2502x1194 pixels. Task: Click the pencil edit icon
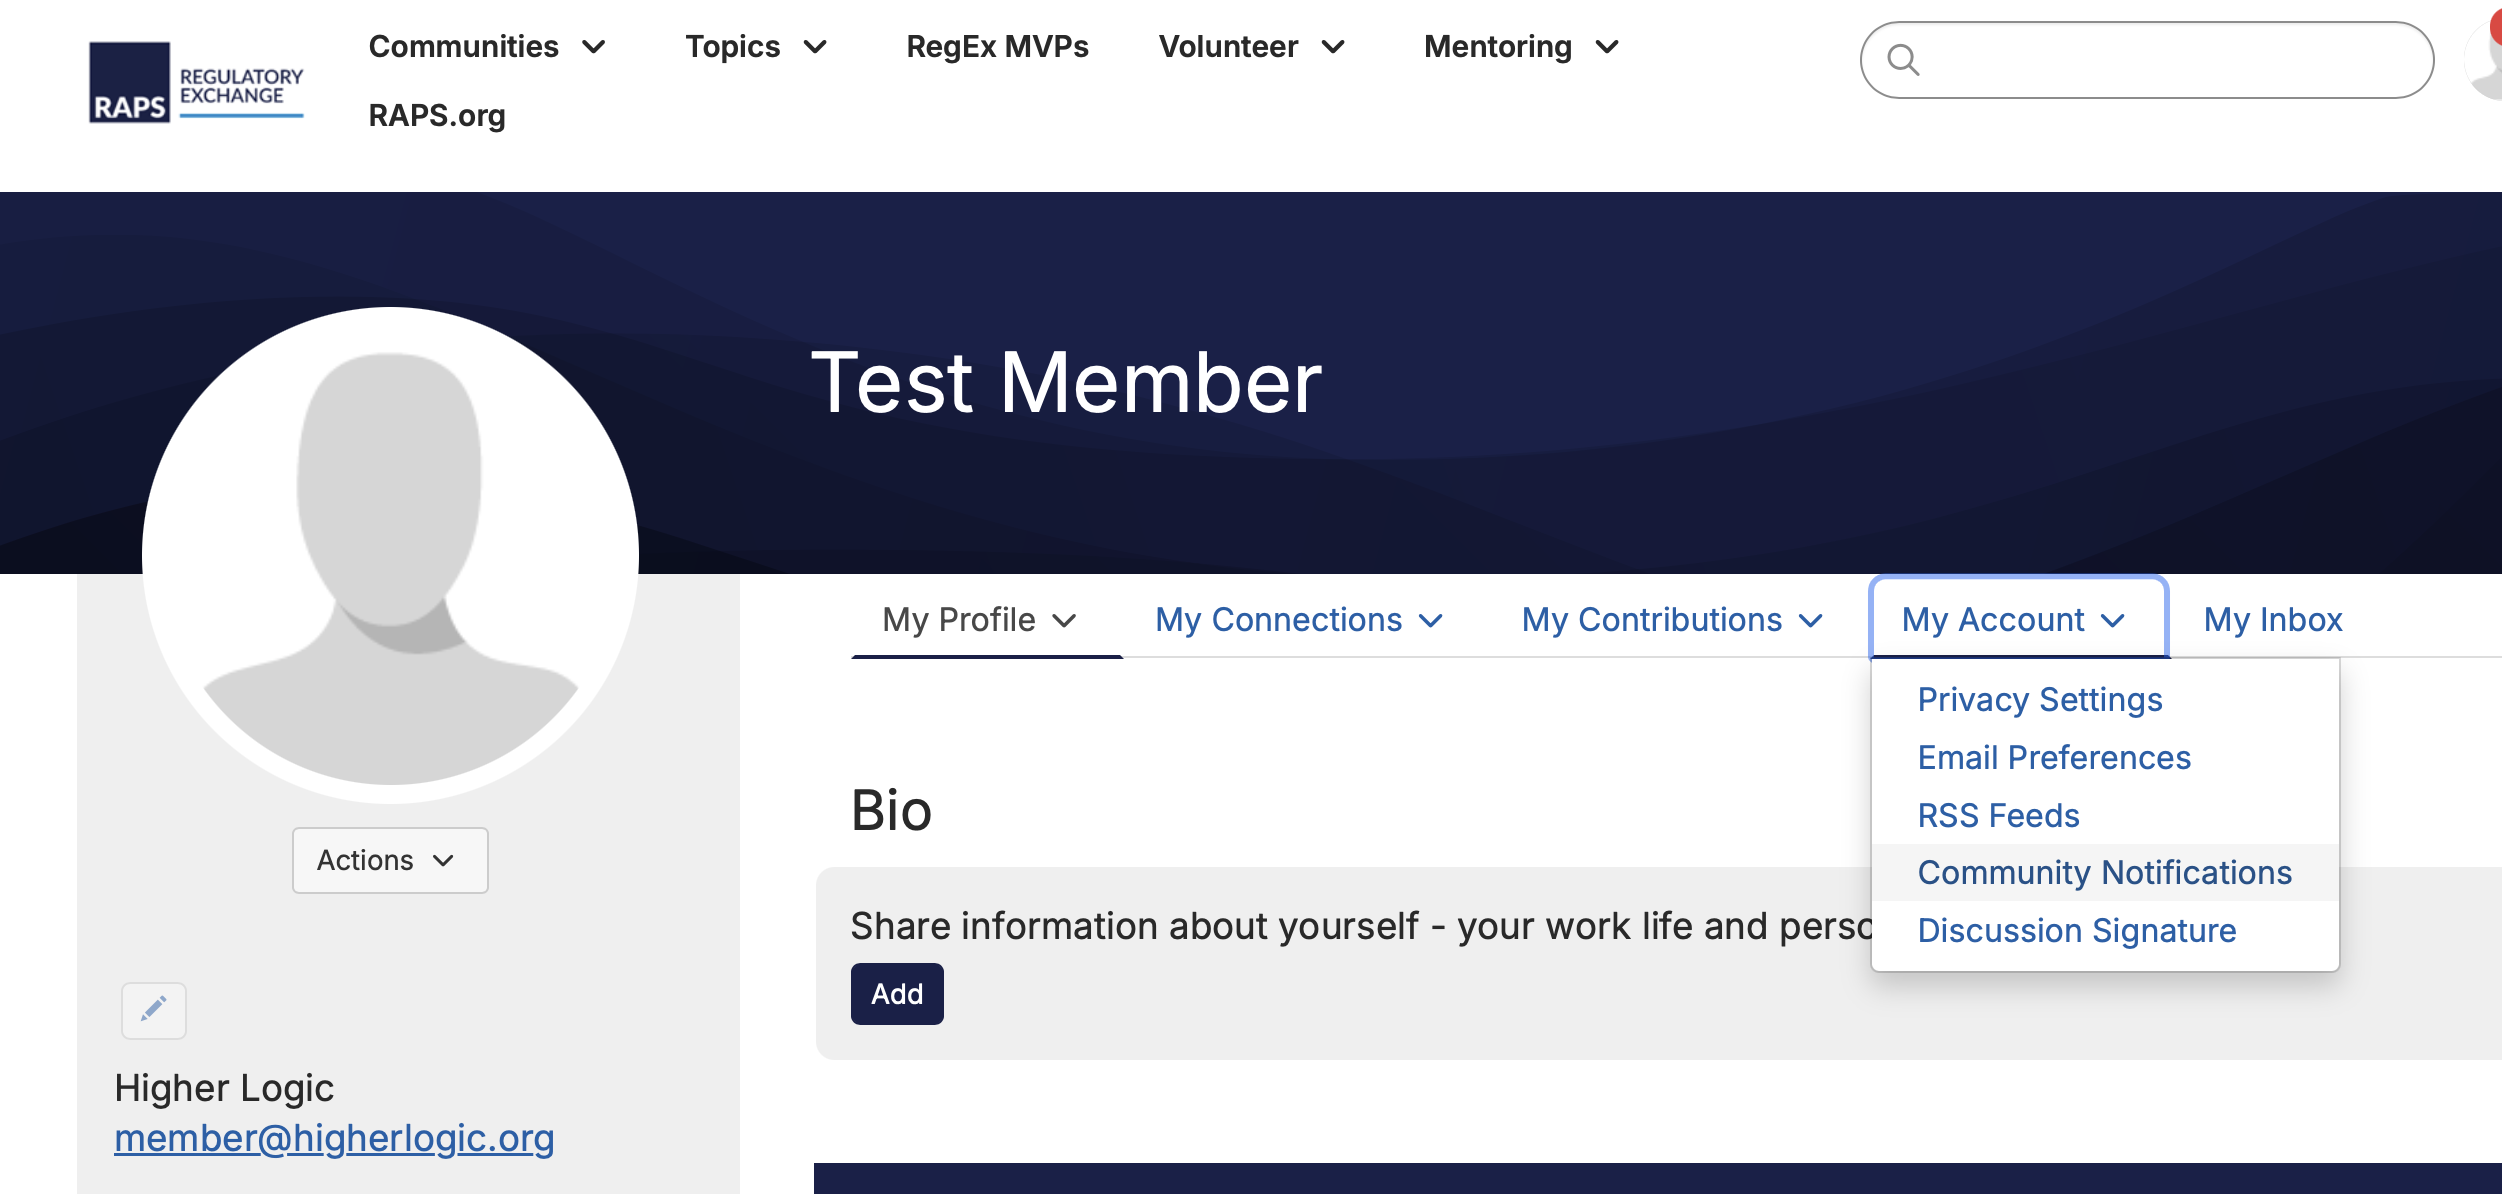pyautogui.click(x=153, y=1010)
